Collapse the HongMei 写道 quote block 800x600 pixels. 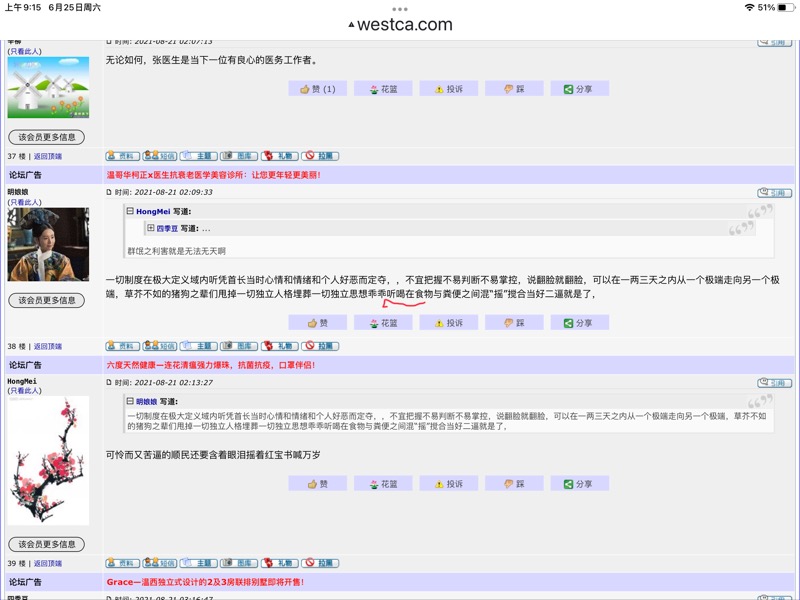130,211
